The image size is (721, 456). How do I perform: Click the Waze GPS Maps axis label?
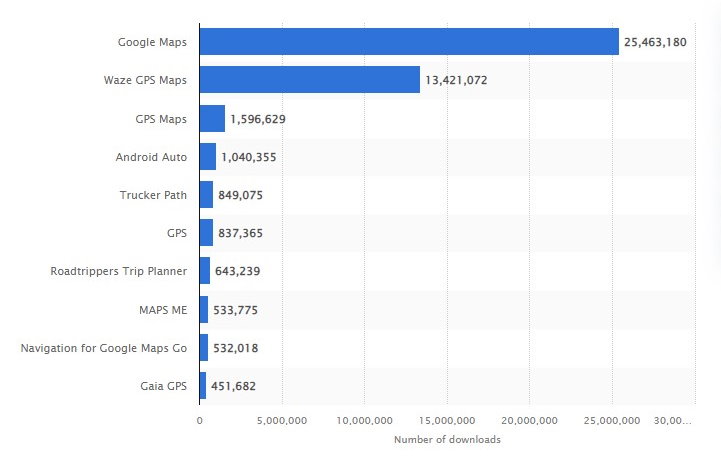(x=144, y=80)
